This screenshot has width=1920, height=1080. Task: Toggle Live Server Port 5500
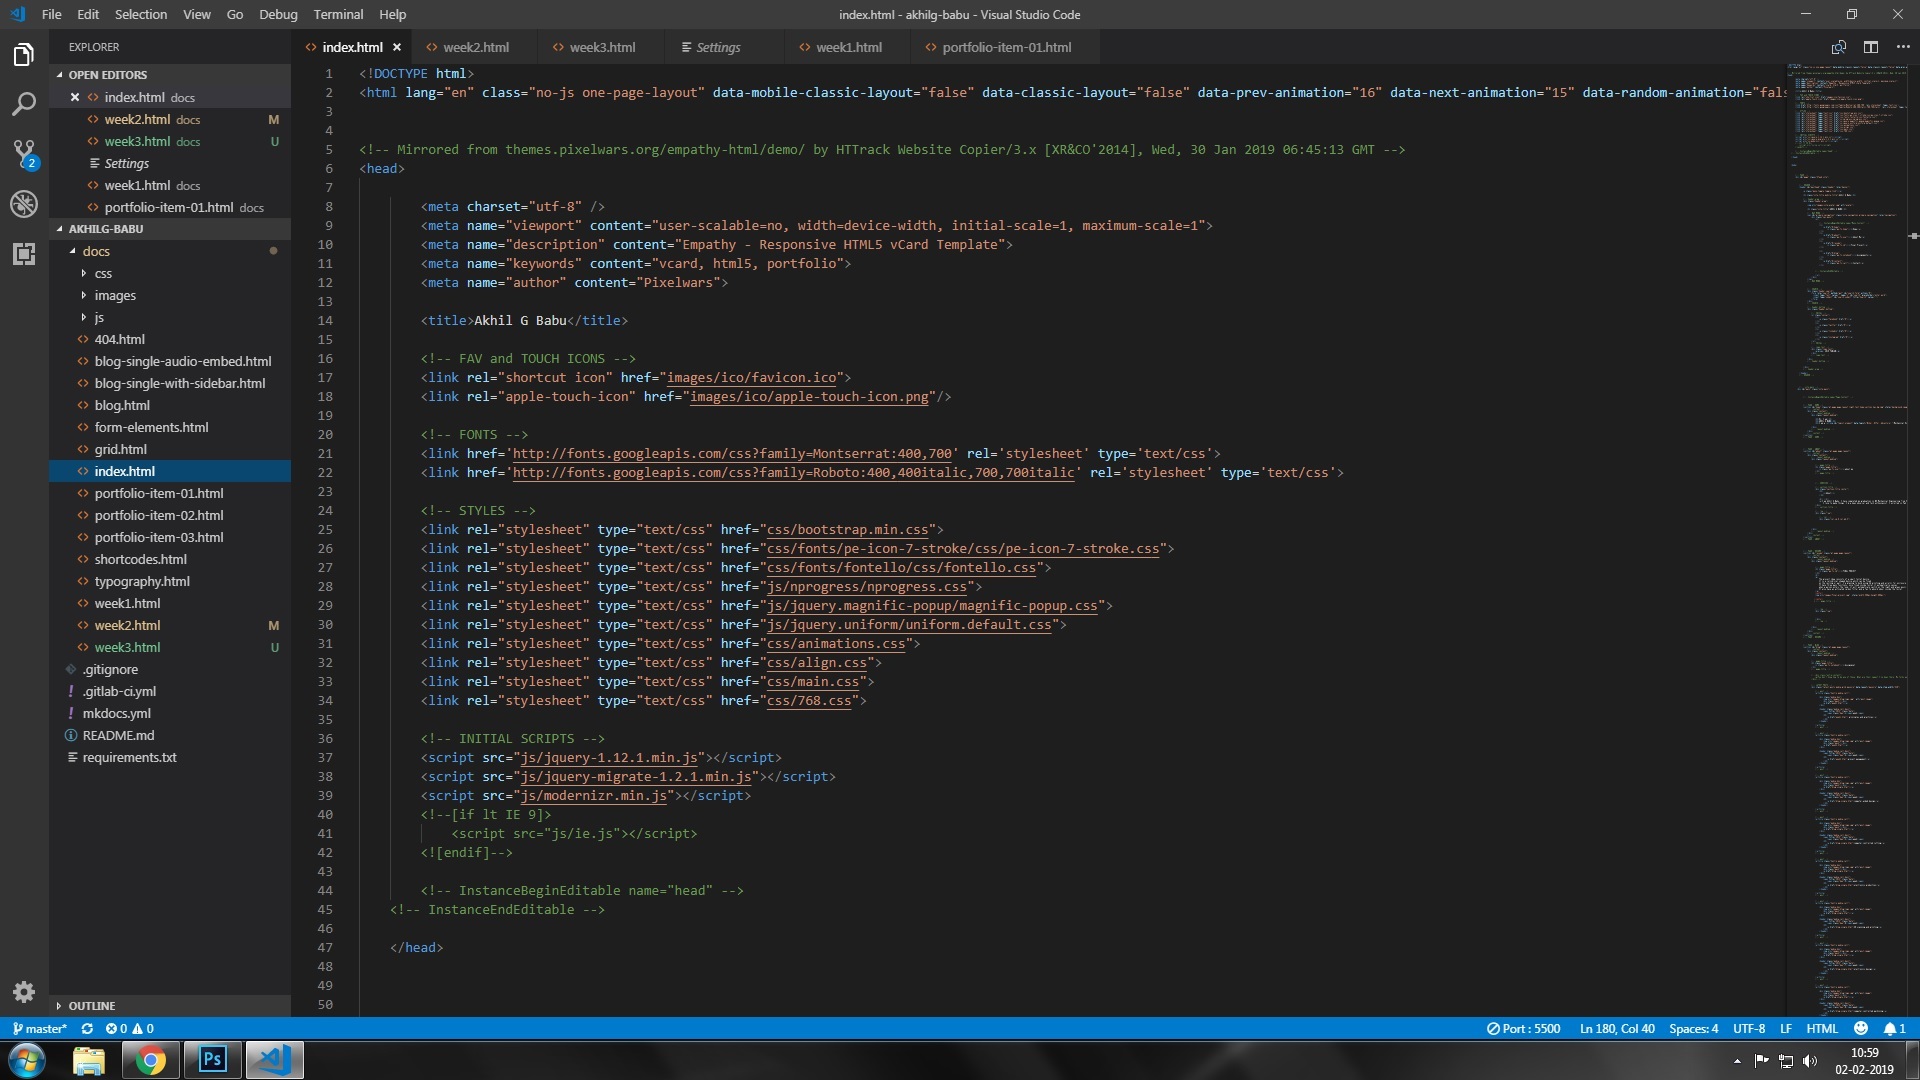point(1523,1028)
